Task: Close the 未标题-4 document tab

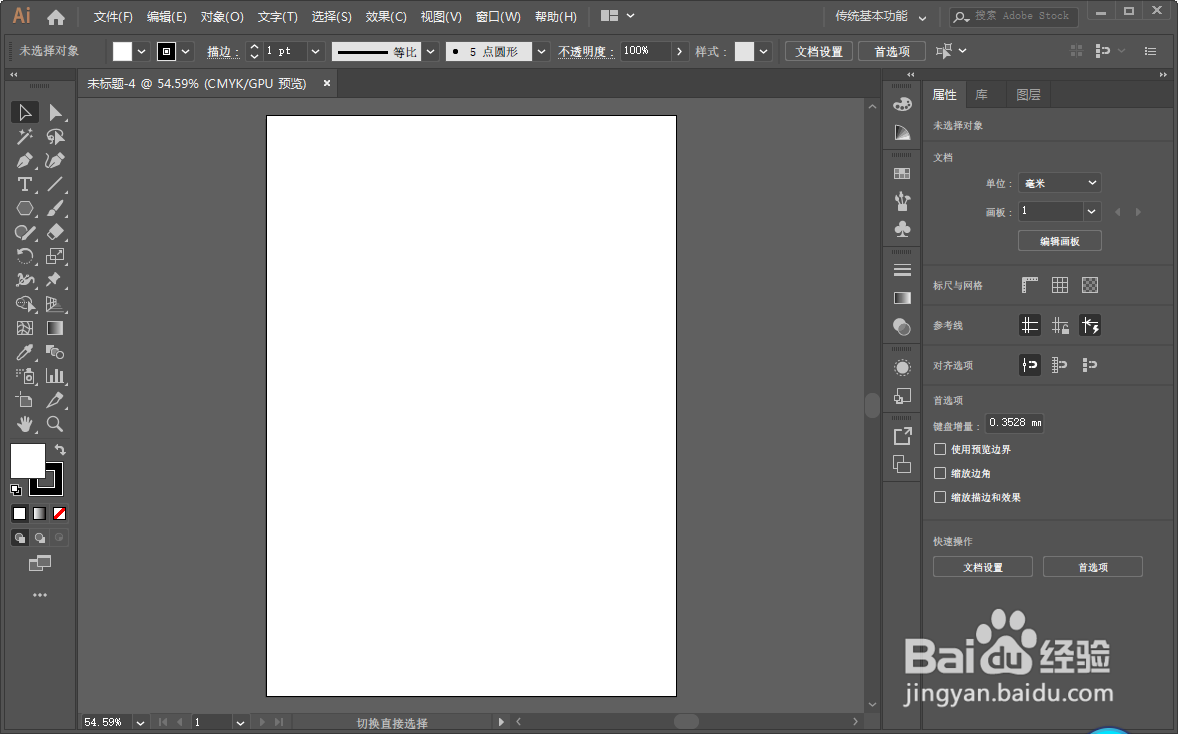Action: click(x=327, y=83)
